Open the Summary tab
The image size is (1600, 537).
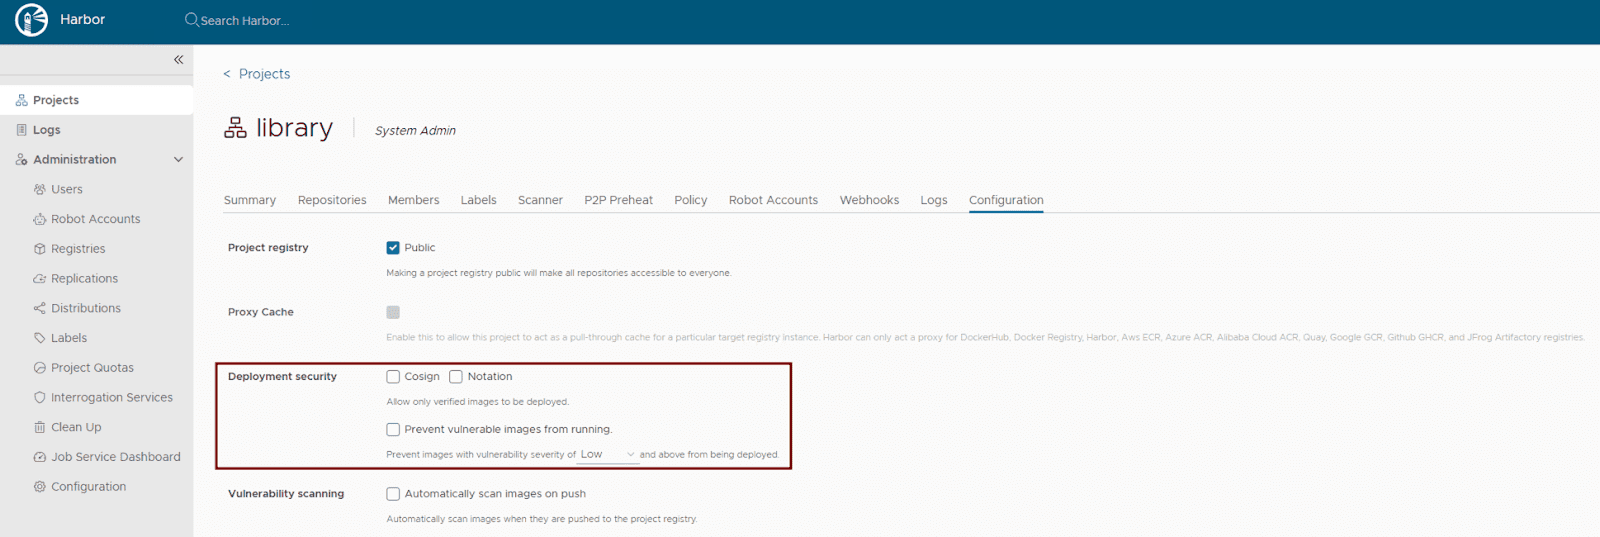pyautogui.click(x=250, y=200)
